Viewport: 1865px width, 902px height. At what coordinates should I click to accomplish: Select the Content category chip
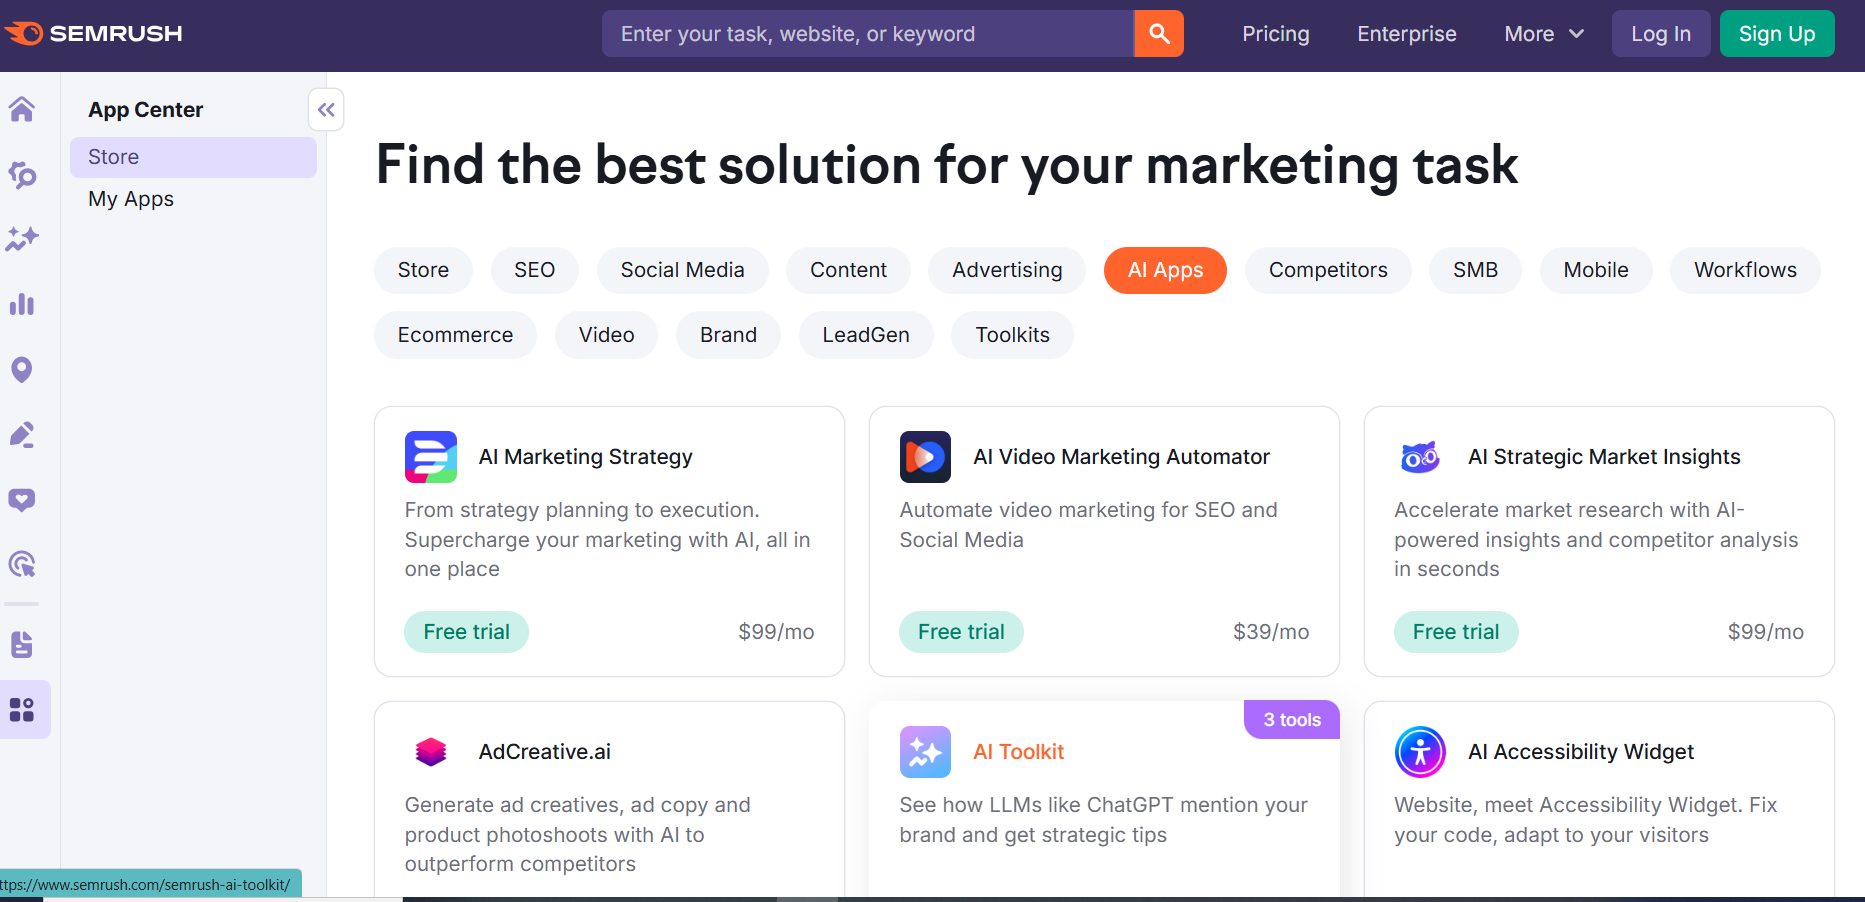[x=848, y=270]
